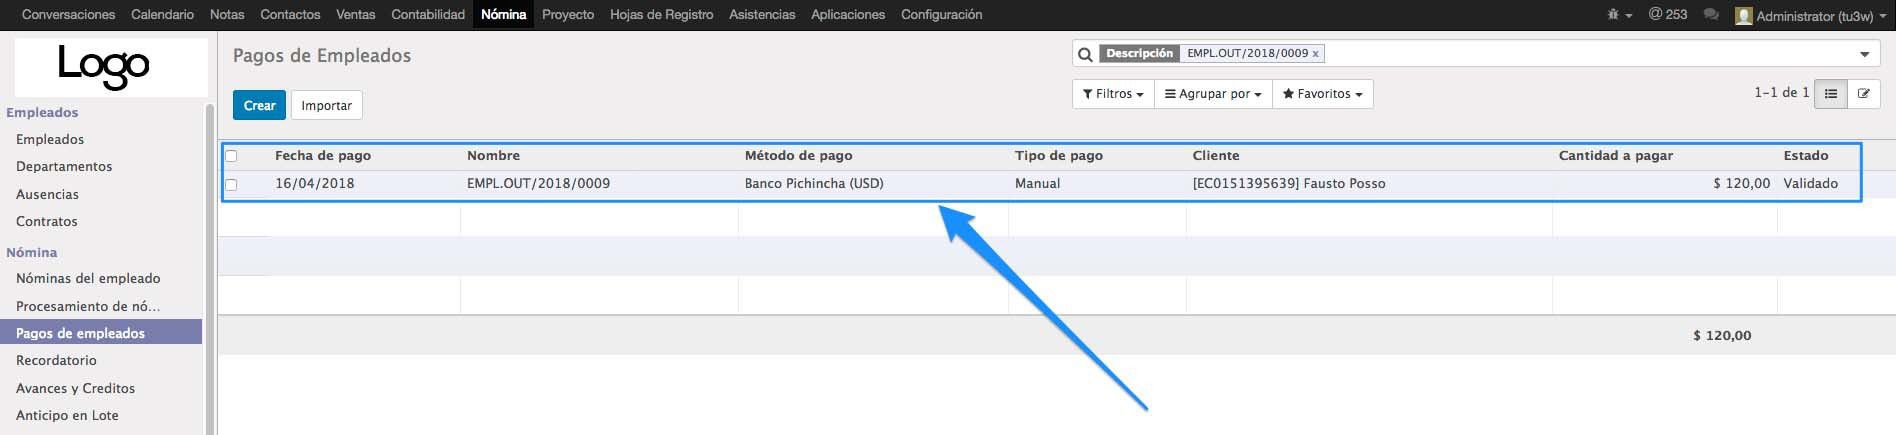The image size is (1896, 435).
Task: Open Anticipo en Lote
Action: 67,415
